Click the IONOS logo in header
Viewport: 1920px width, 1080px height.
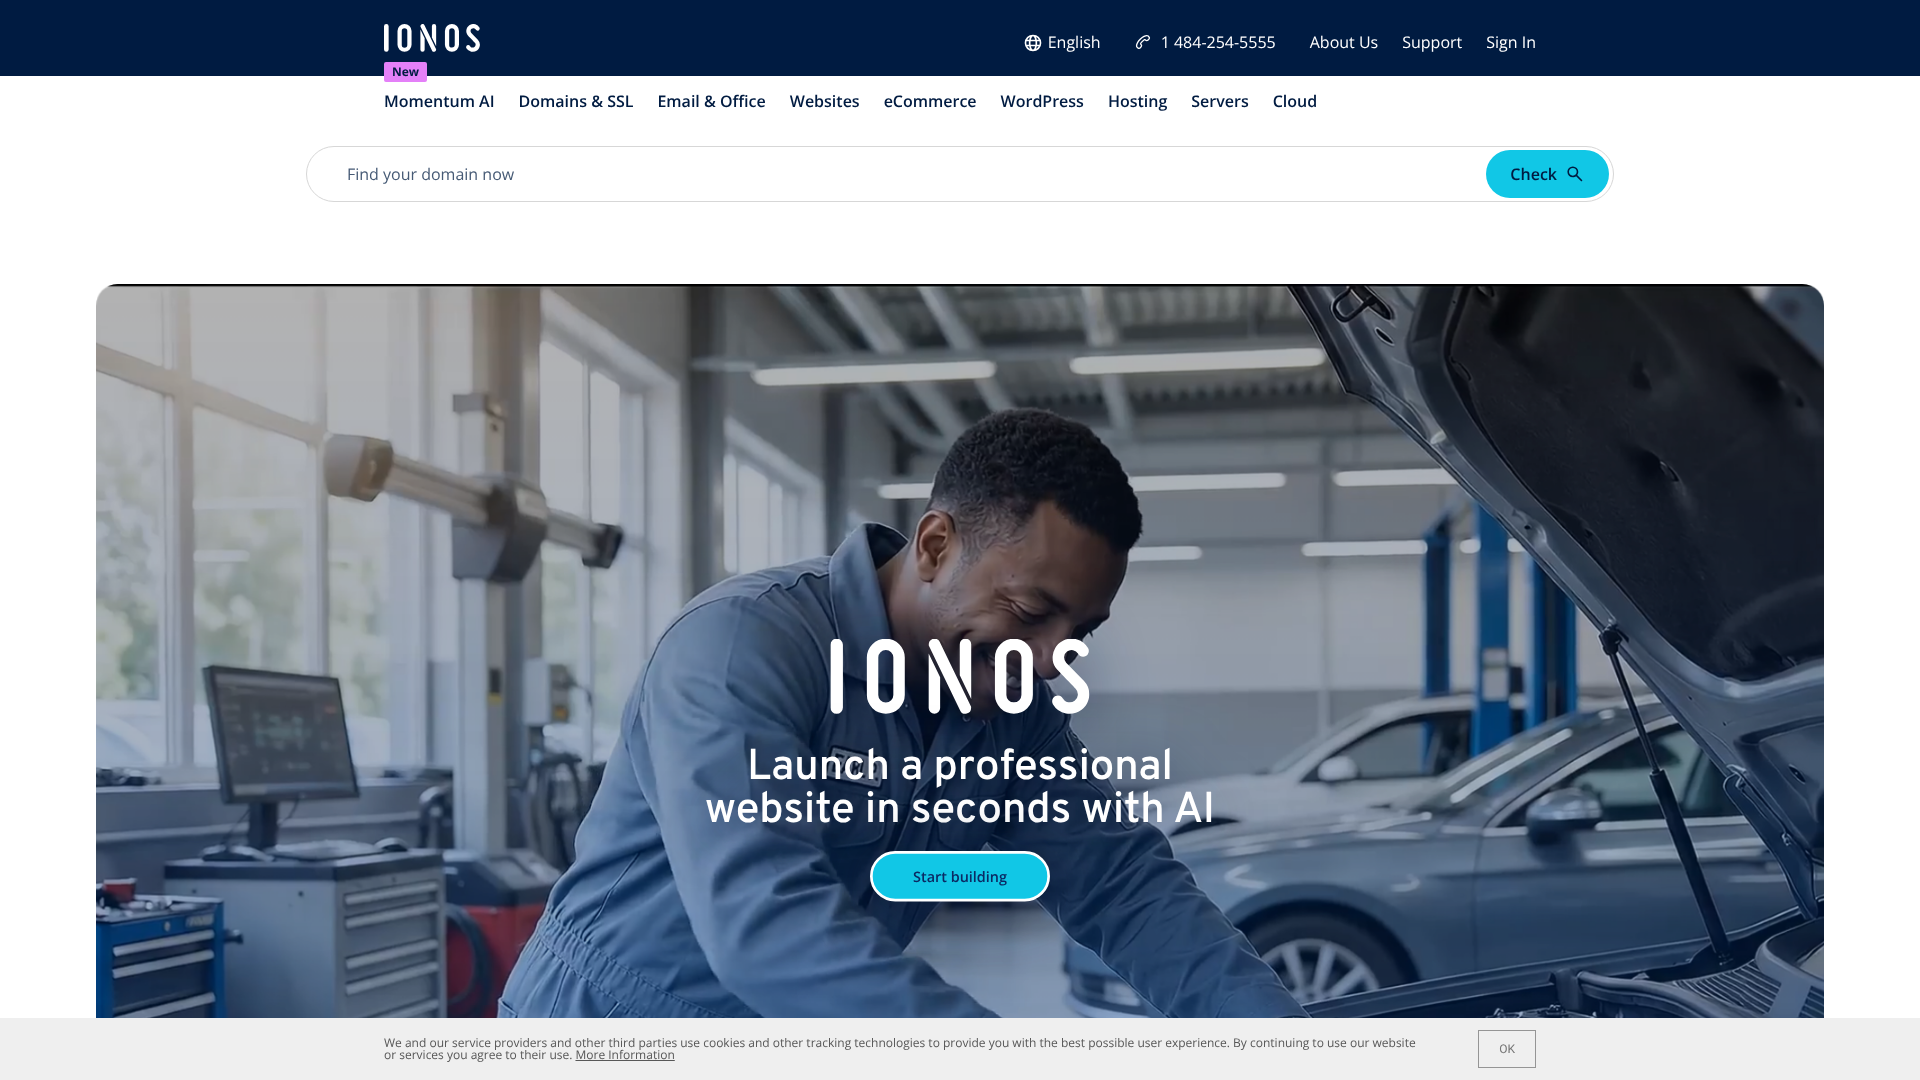point(432,38)
